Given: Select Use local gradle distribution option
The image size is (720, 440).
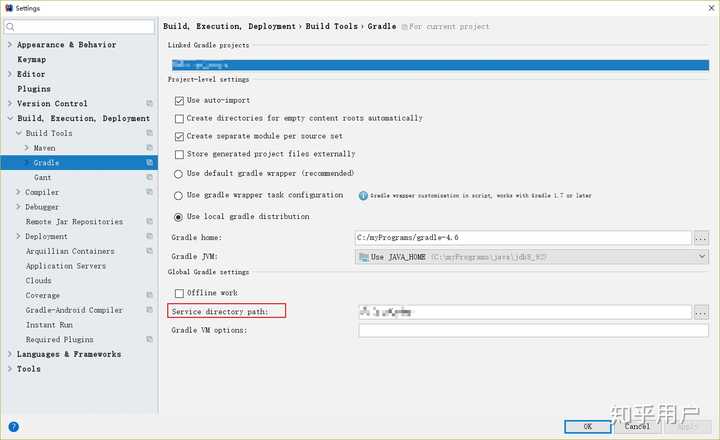Looking at the screenshot, I should pyautogui.click(x=178, y=217).
